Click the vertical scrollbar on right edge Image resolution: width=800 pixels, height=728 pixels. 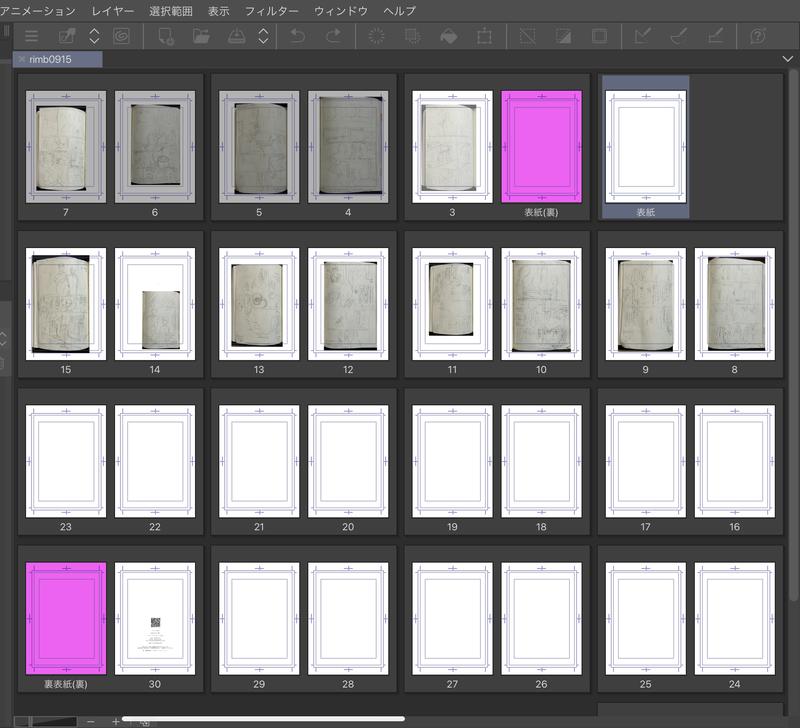[x=793, y=336]
